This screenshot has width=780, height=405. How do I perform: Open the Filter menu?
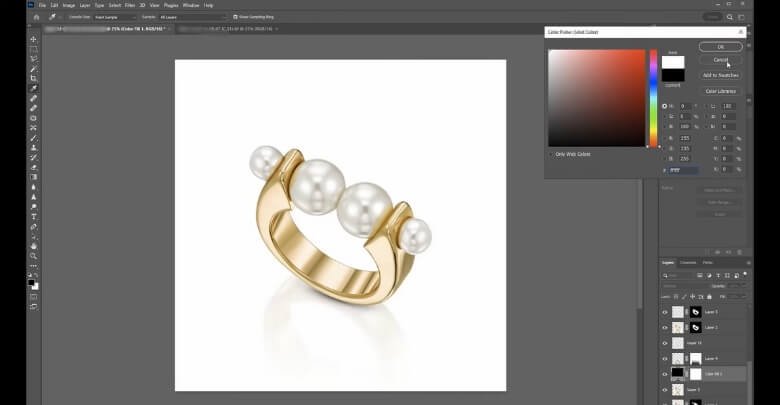point(130,5)
